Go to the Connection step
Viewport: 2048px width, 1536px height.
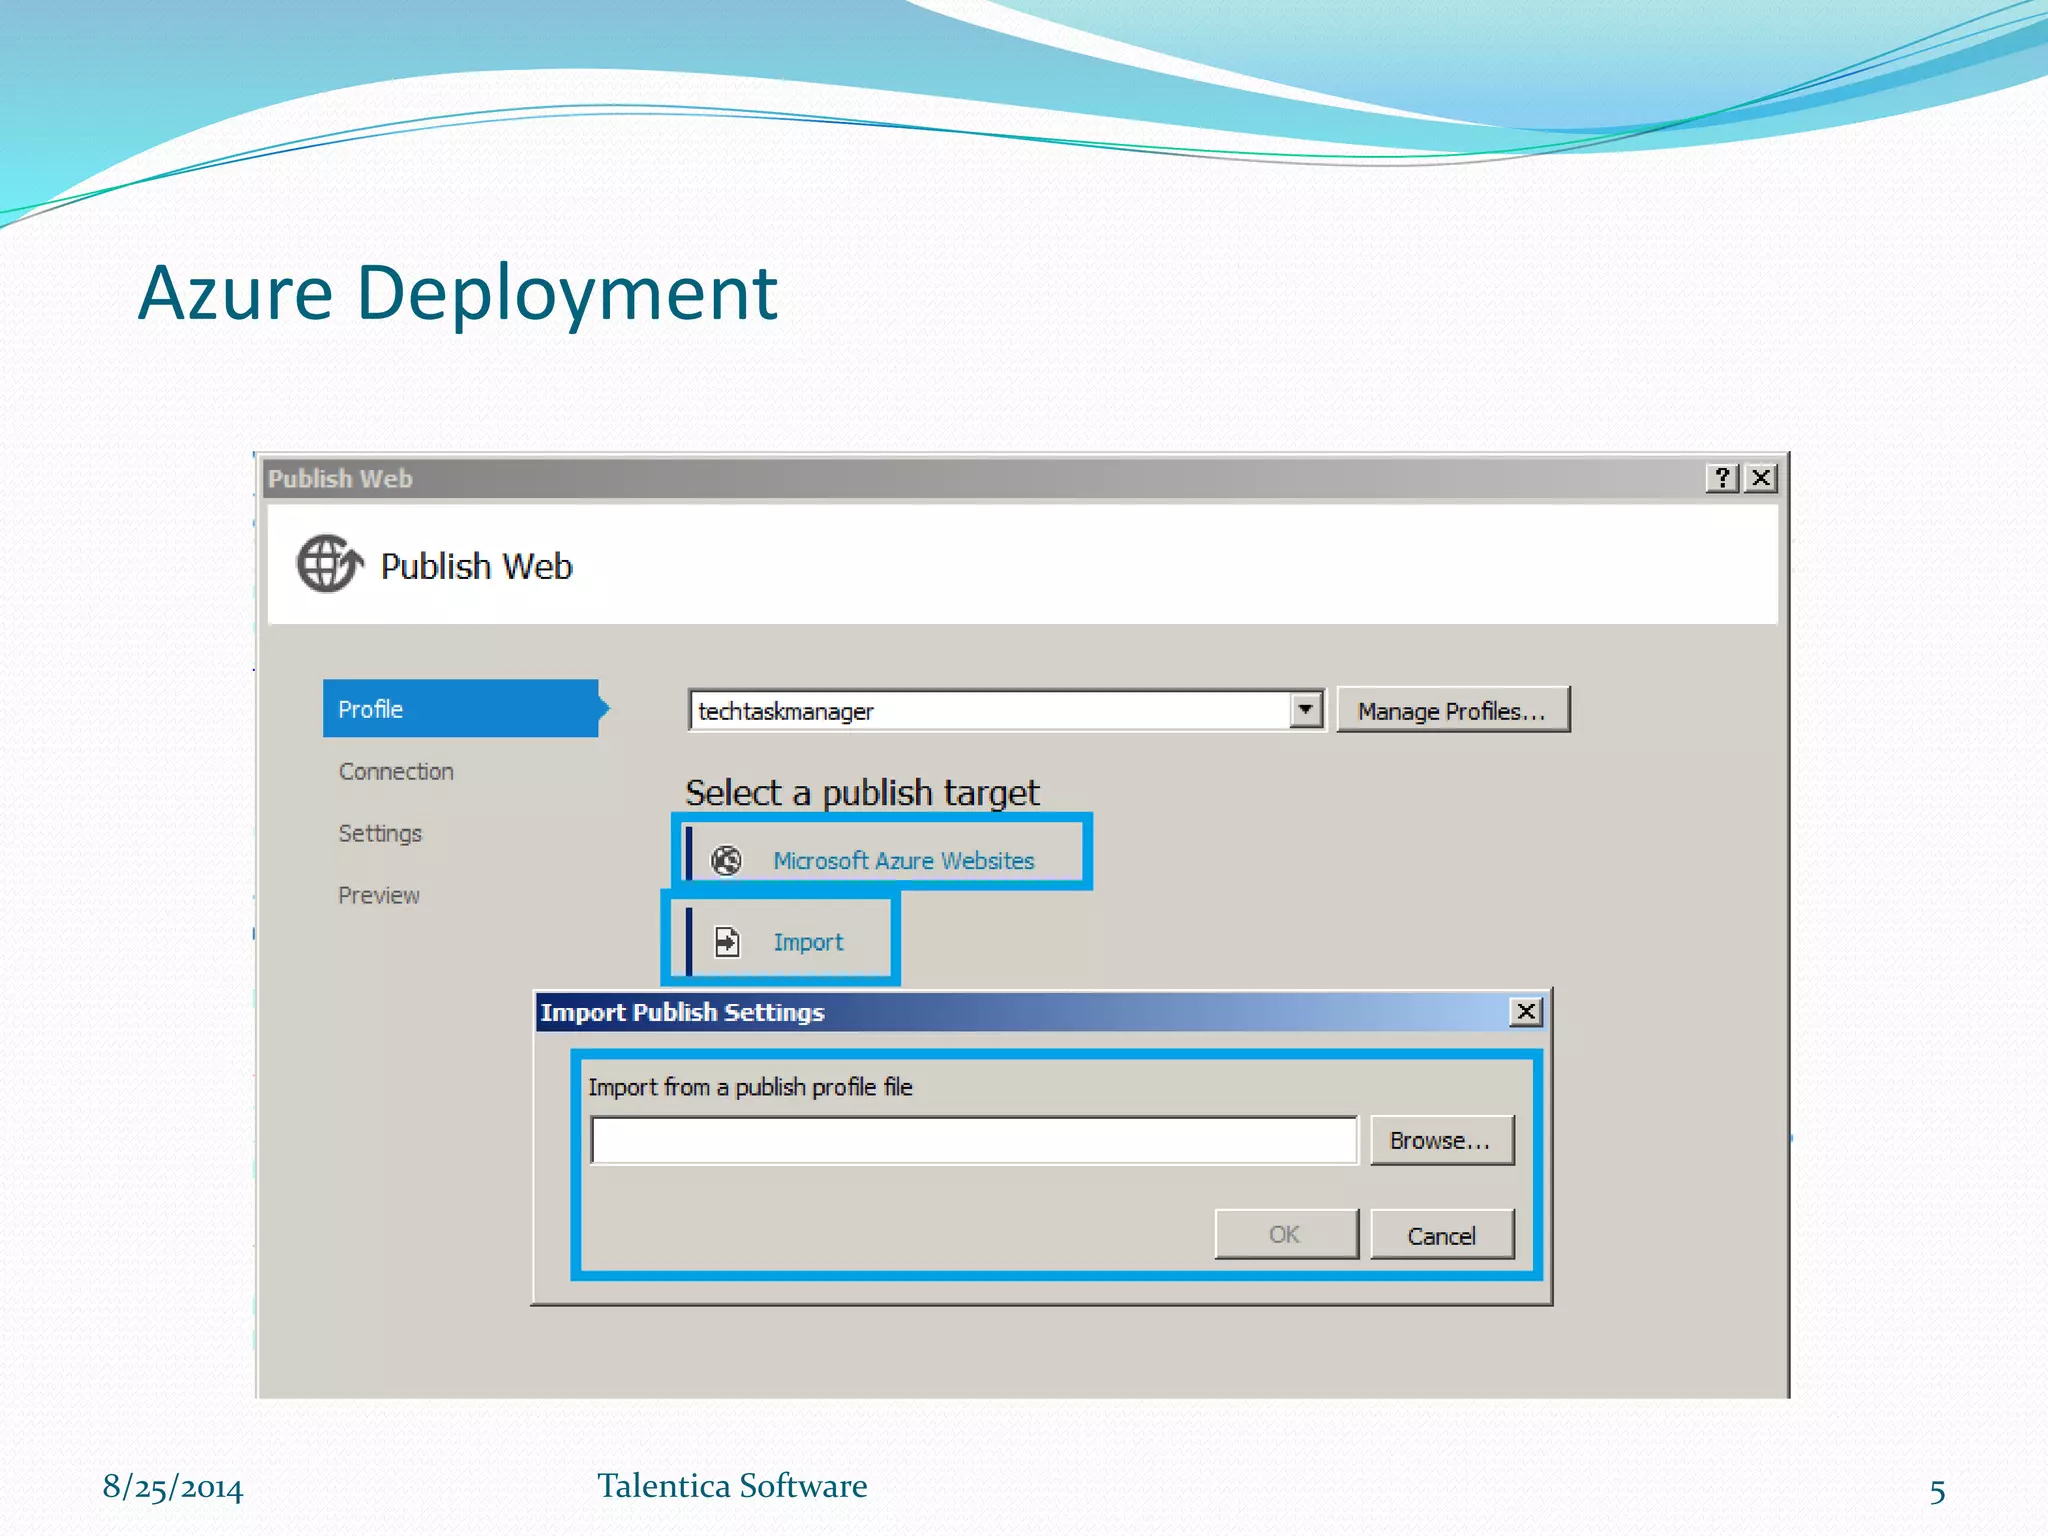tap(396, 771)
